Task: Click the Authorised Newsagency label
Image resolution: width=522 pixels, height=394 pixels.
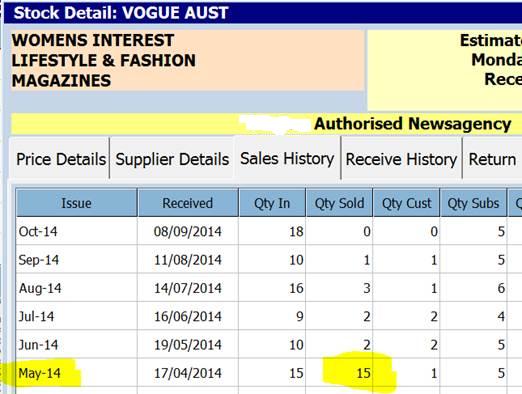Action: [413, 124]
